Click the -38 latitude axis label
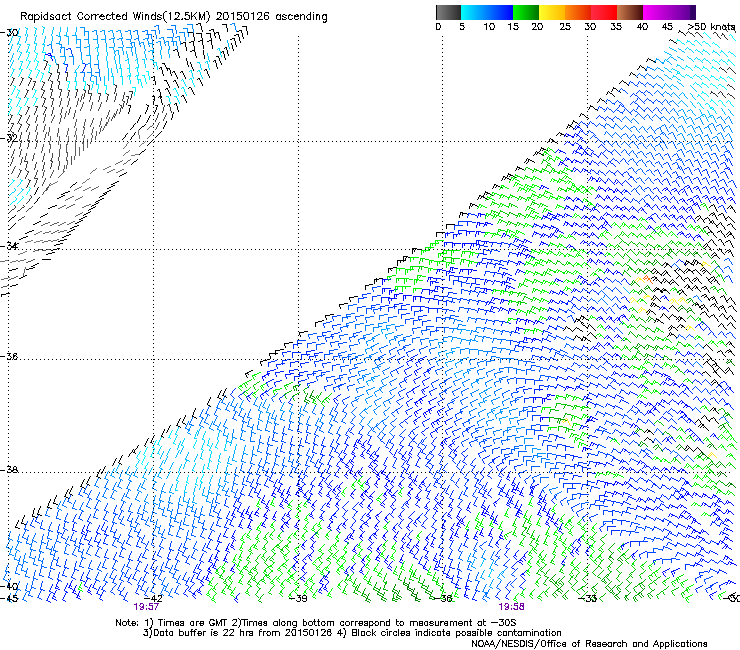 [10, 470]
